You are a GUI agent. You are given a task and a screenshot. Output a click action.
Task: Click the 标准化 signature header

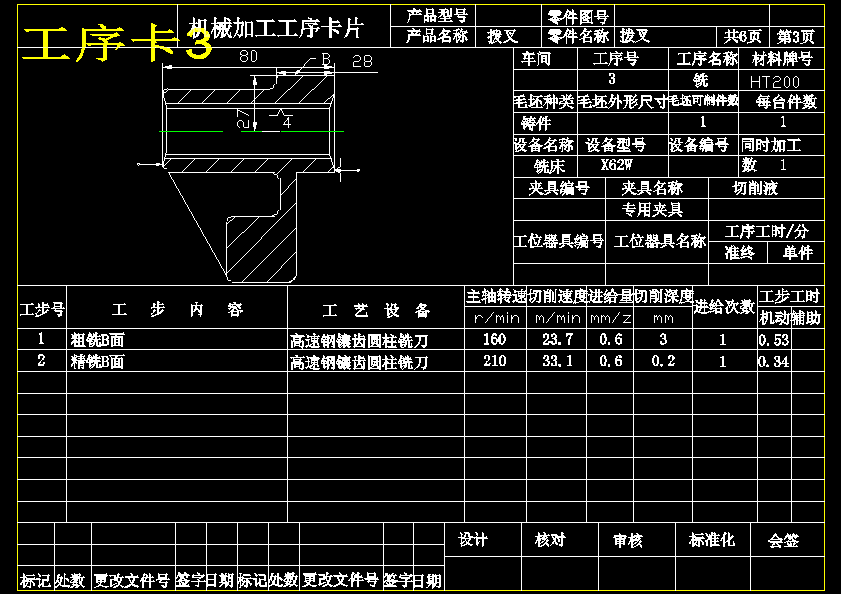[x=712, y=540]
